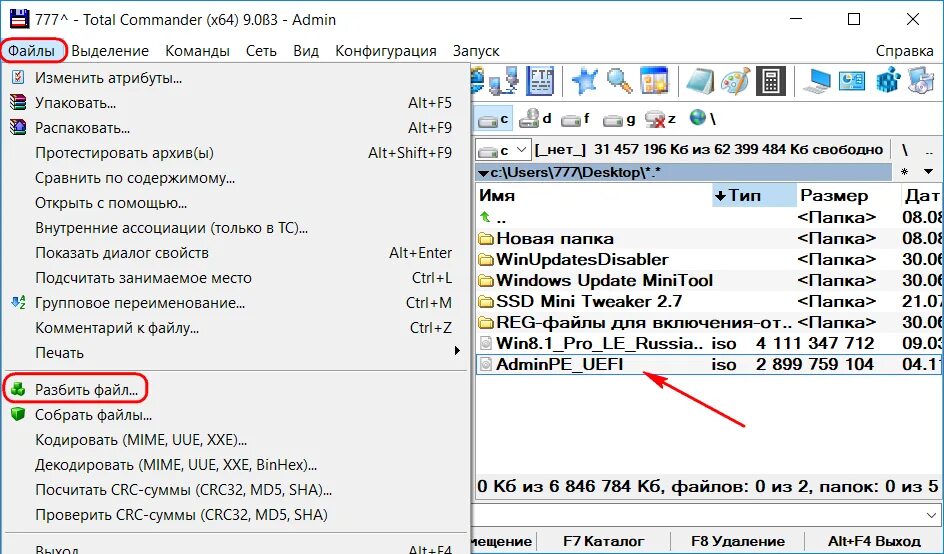Choose Кодировать (MIME, UUE, XXE) entry
The image size is (944, 554).
(x=235, y=440)
